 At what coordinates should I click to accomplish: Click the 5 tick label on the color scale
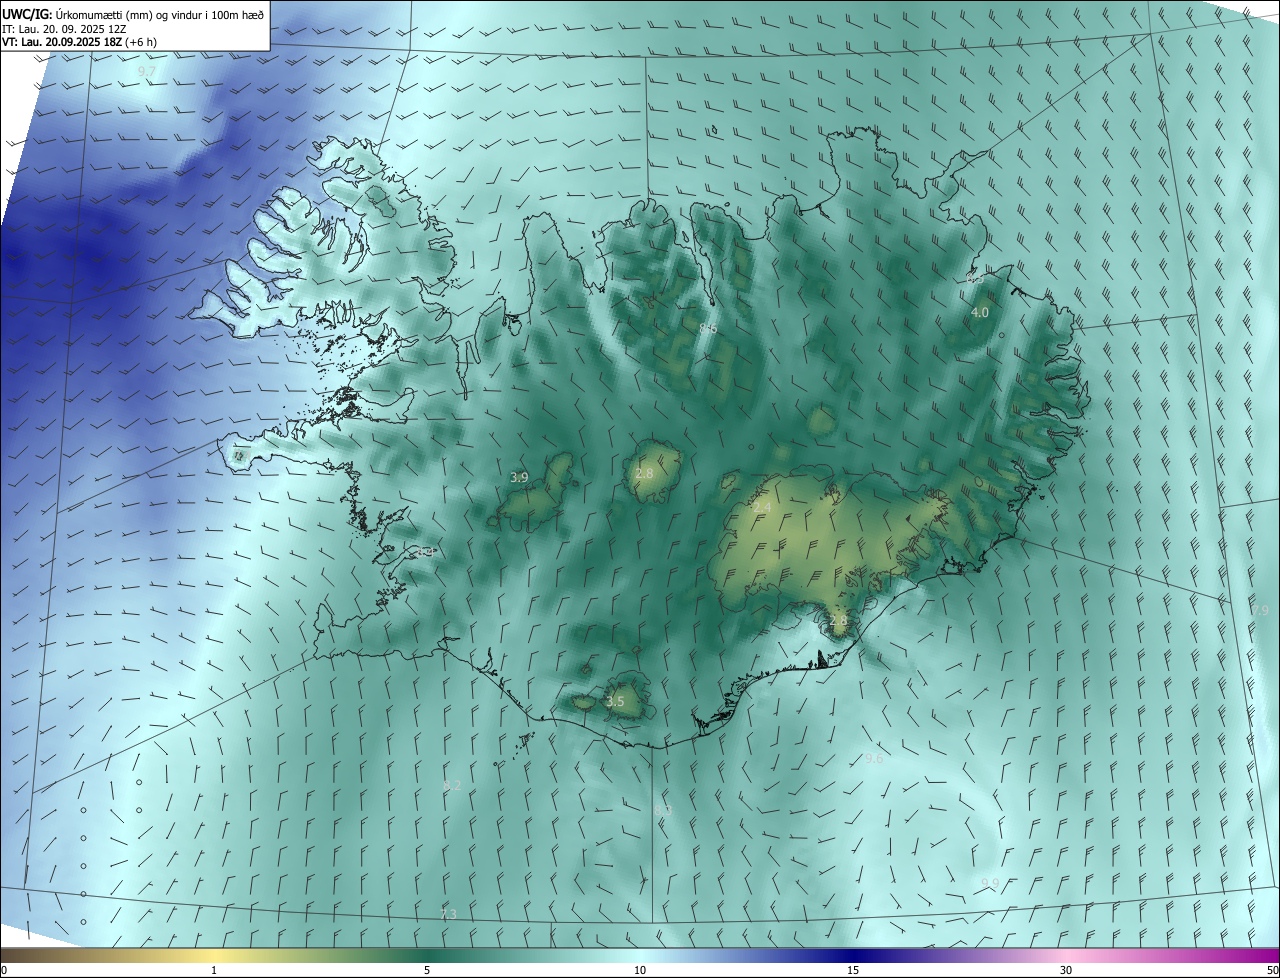tap(427, 970)
